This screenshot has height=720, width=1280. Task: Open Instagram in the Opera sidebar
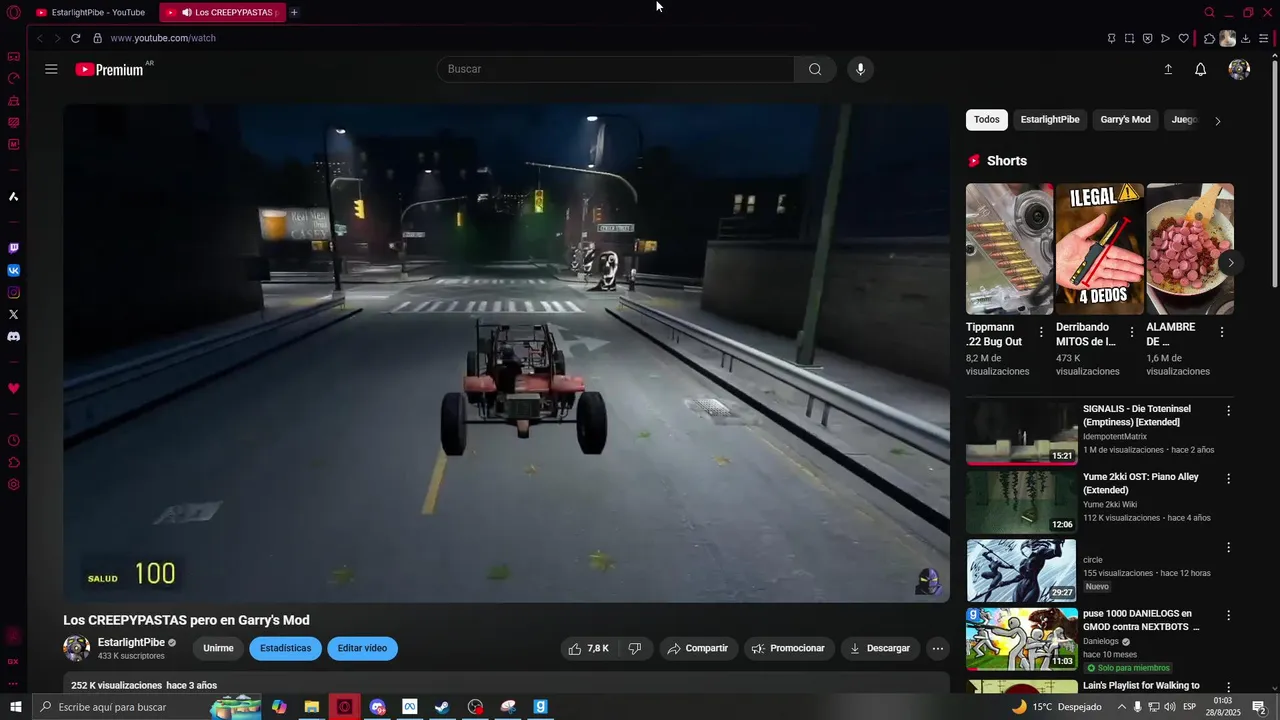tap(13, 292)
